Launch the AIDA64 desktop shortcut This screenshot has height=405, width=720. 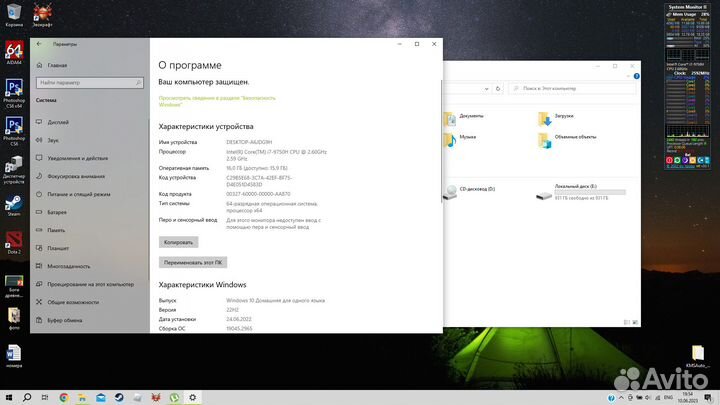click(x=14, y=52)
